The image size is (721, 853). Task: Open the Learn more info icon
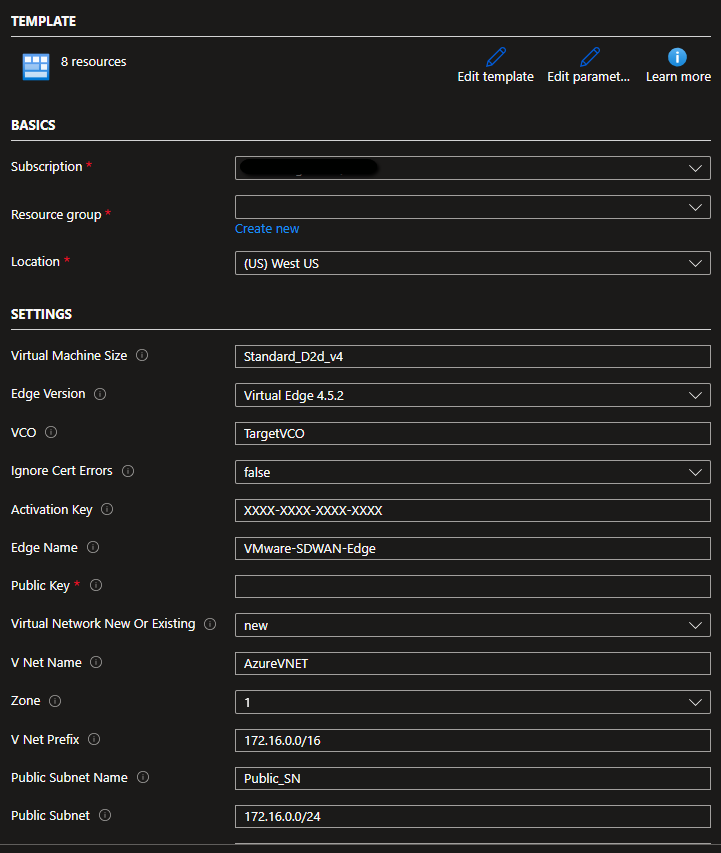click(678, 57)
